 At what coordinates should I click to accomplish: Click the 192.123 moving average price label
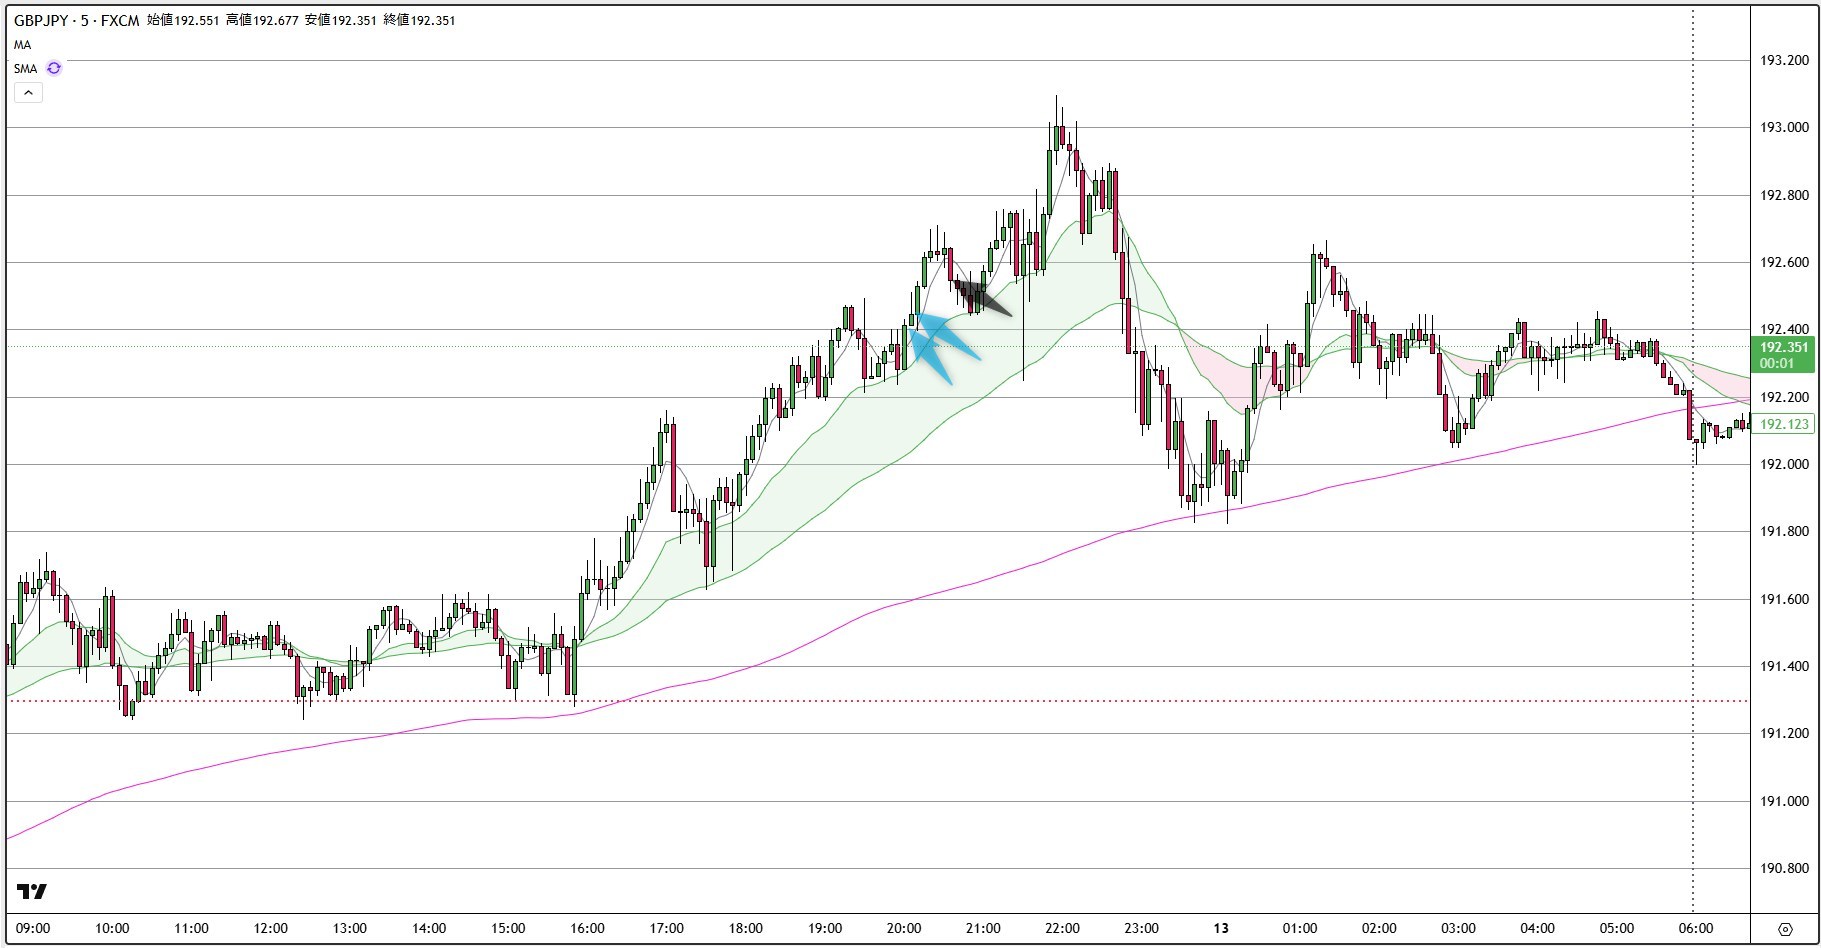pyautogui.click(x=1784, y=424)
